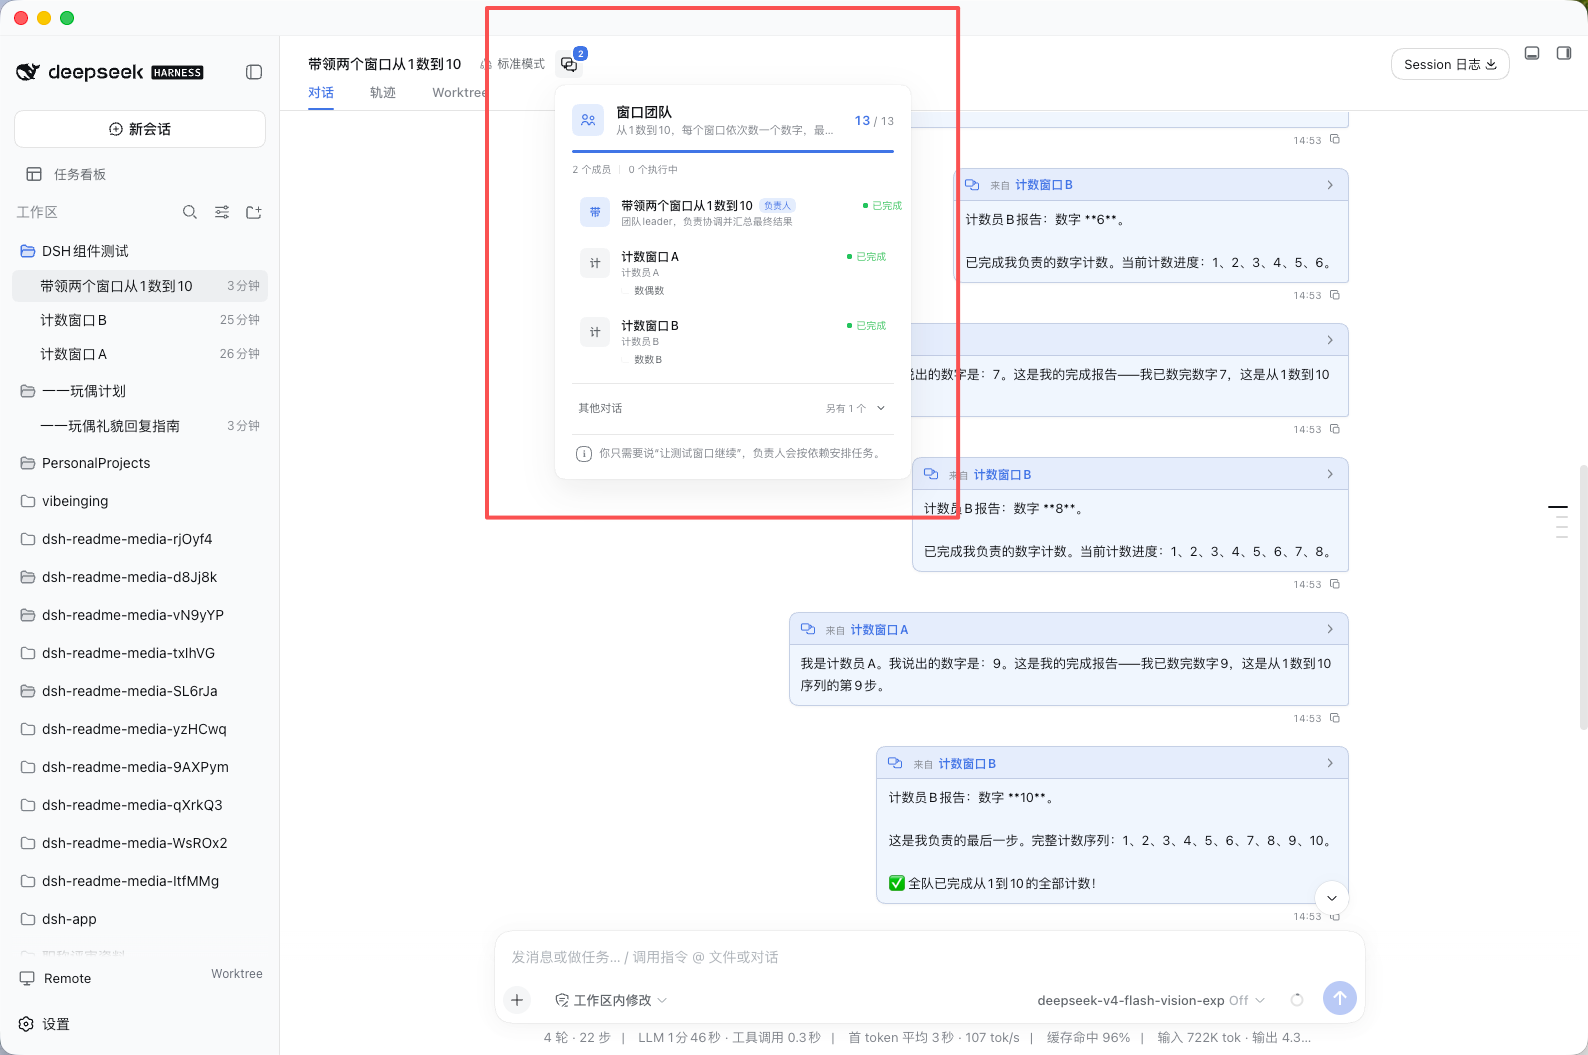Copy the 计数窗口 B message reporting number 8
This screenshot has height=1055, width=1588.
tap(1334, 584)
